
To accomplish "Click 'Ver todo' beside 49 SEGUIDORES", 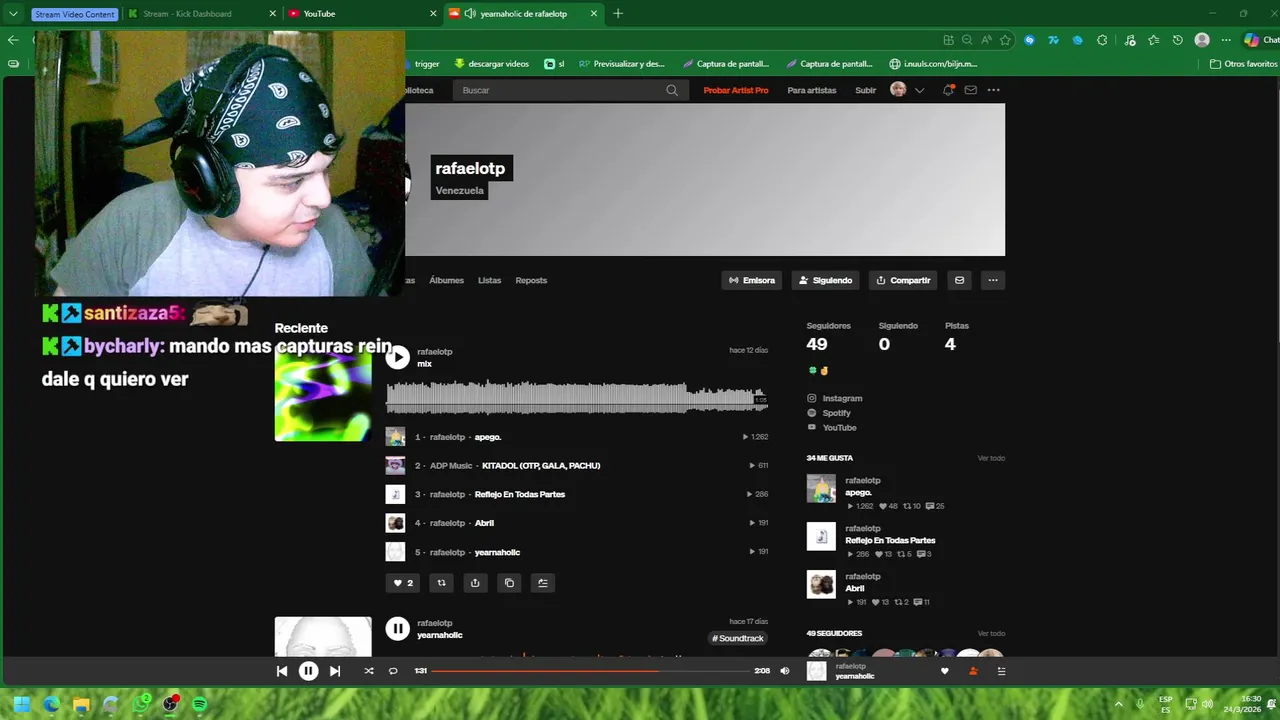I will click(991, 633).
